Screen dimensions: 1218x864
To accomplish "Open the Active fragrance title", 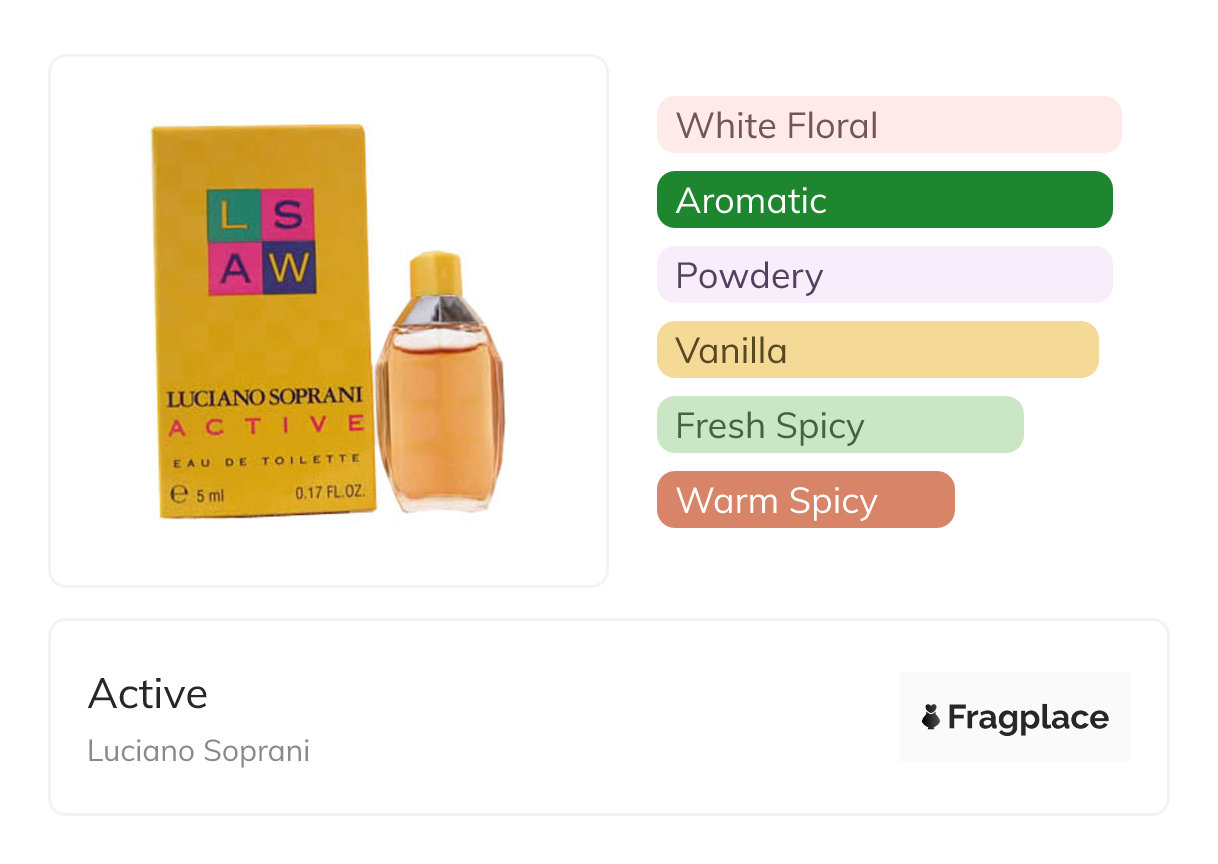I will point(148,694).
